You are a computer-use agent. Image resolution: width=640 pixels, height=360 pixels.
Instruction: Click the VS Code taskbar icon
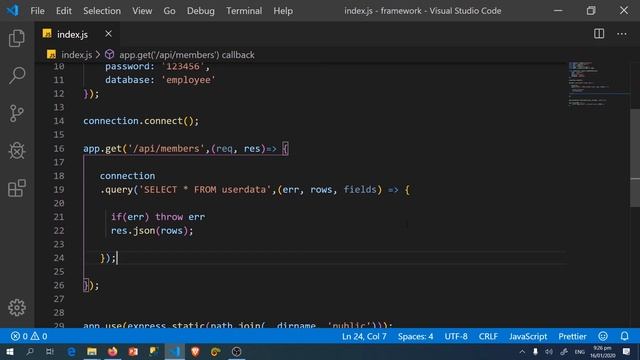pos(174,351)
